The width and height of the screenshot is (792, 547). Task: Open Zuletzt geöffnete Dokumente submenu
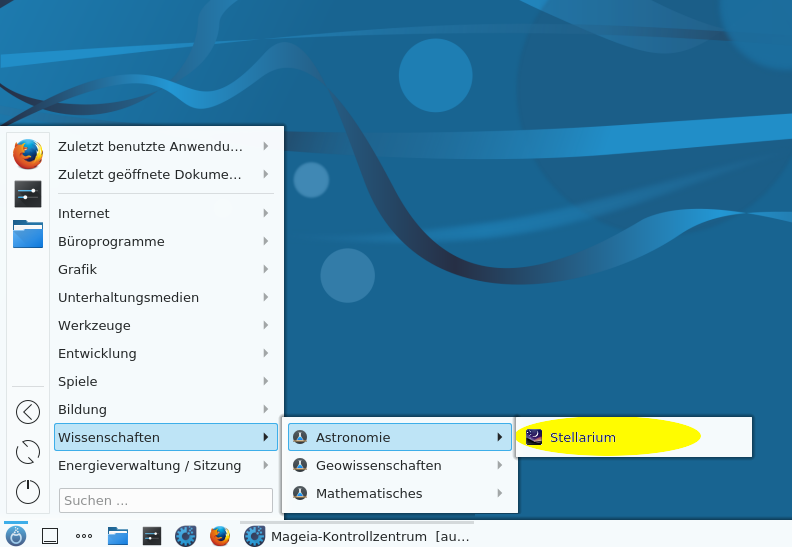(x=166, y=174)
